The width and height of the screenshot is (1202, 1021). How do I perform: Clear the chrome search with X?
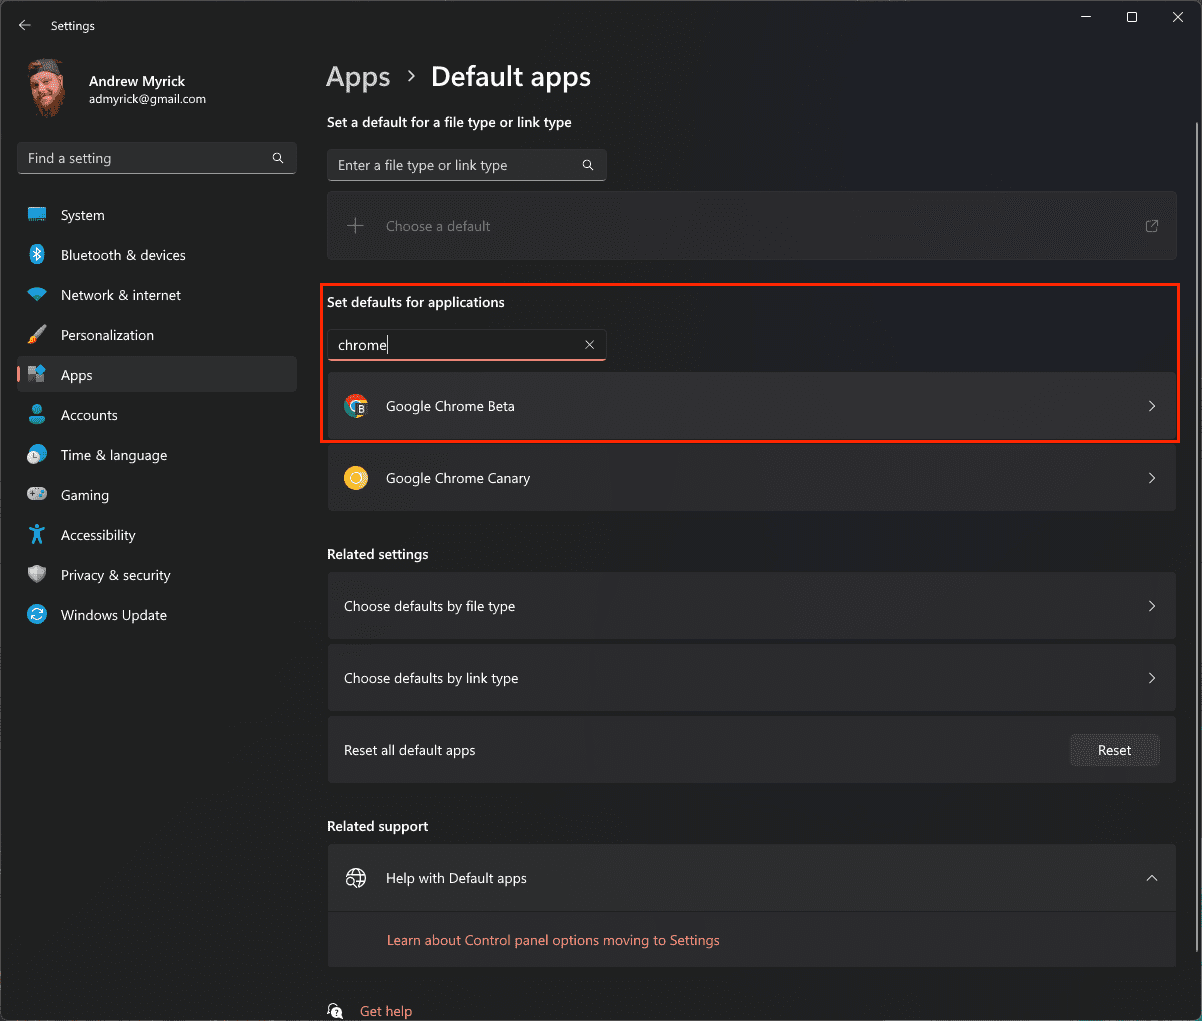589,345
